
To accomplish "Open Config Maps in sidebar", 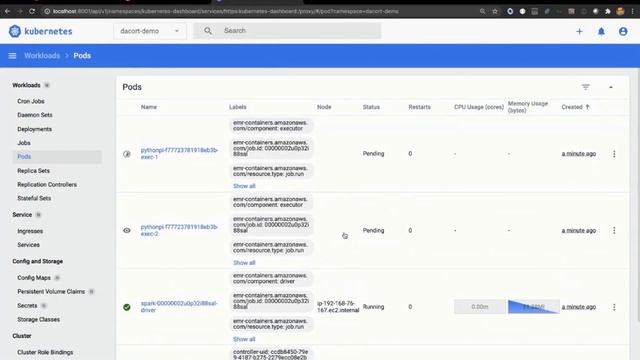I will (x=34, y=278).
